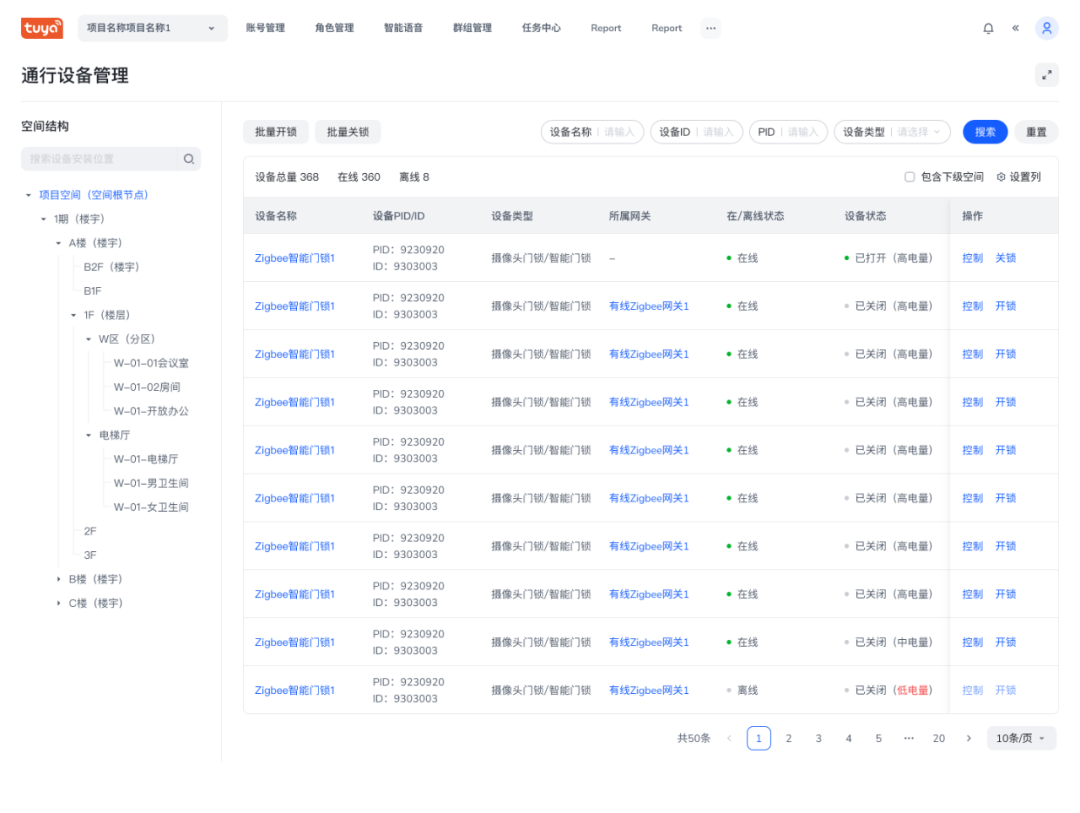Collapse 项目空间 root node
The width and height of the screenshot is (1080, 813).
(28, 195)
